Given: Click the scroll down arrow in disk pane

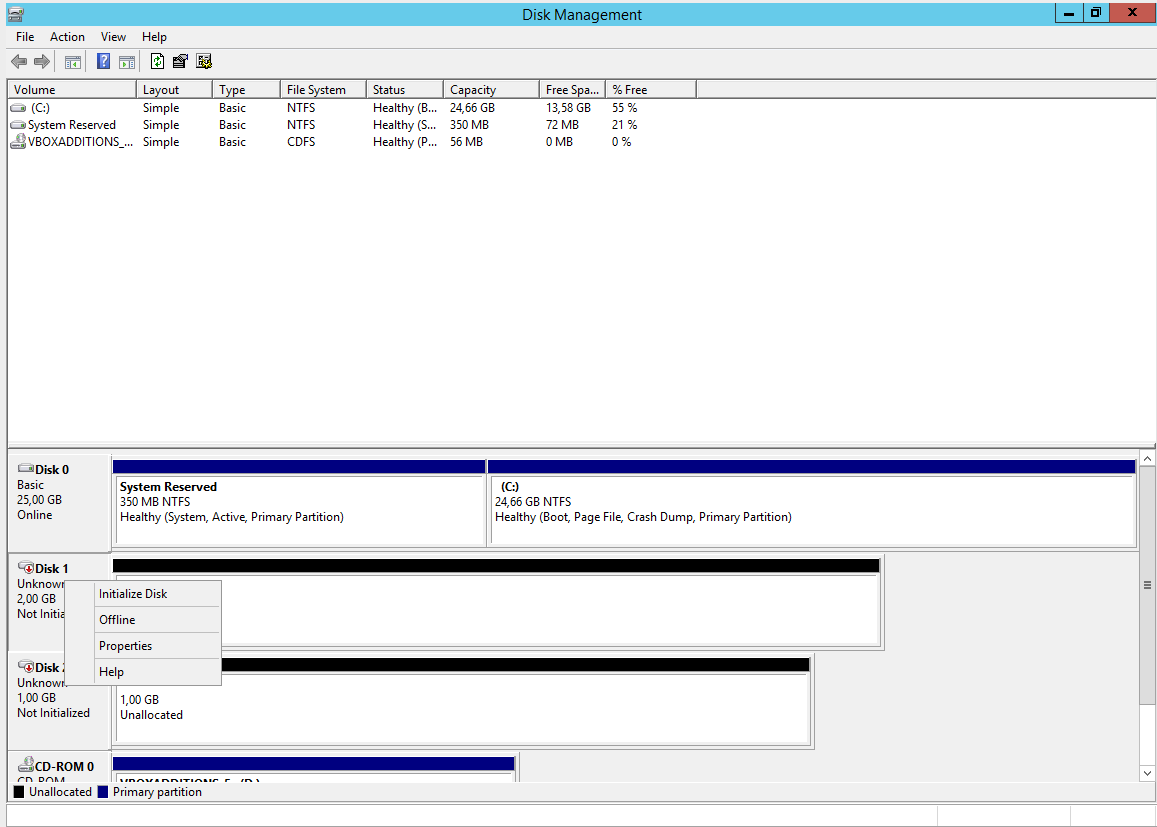Looking at the screenshot, I should (x=1147, y=773).
